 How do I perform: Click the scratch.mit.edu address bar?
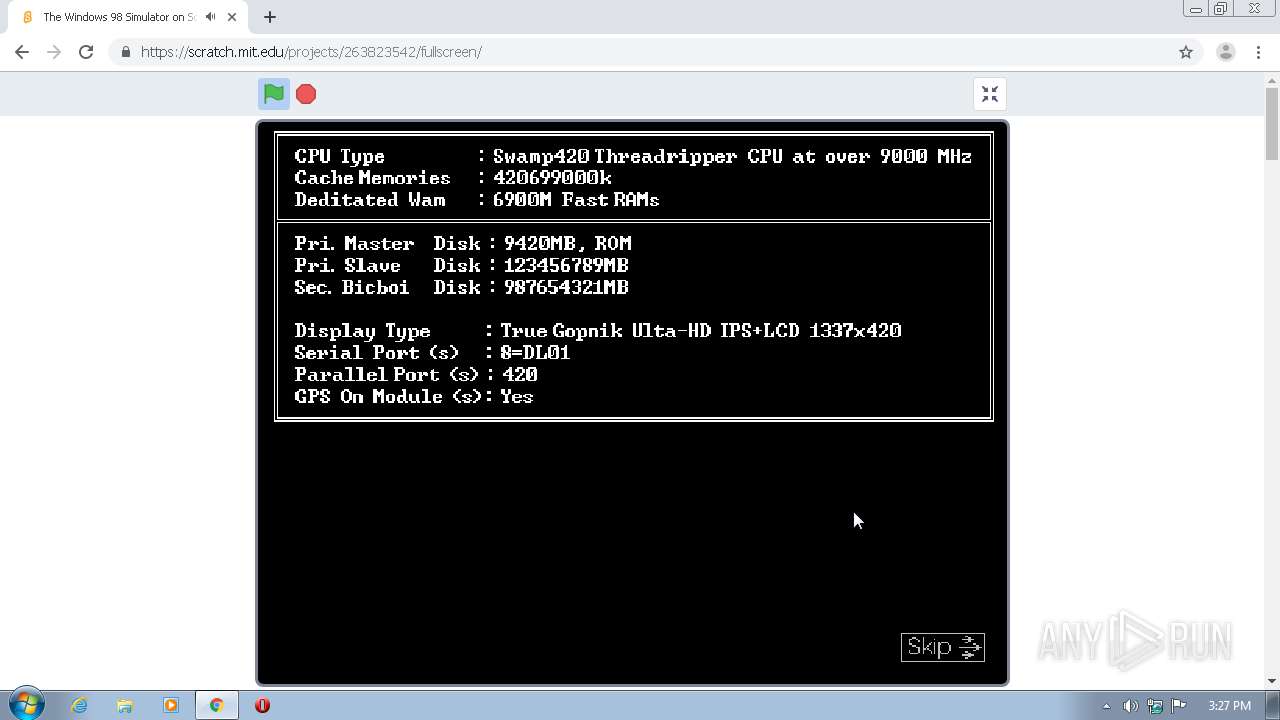640,52
